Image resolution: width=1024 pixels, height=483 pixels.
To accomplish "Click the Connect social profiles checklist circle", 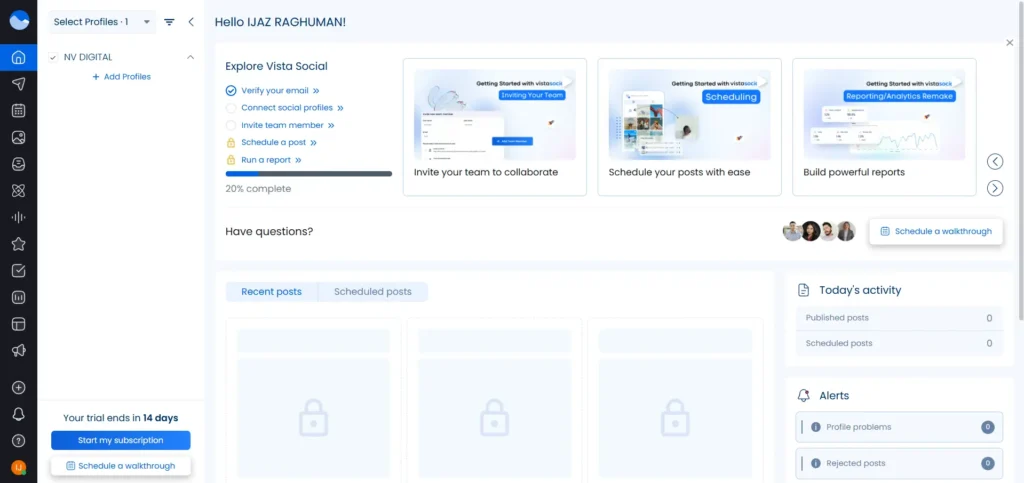I will point(231,108).
